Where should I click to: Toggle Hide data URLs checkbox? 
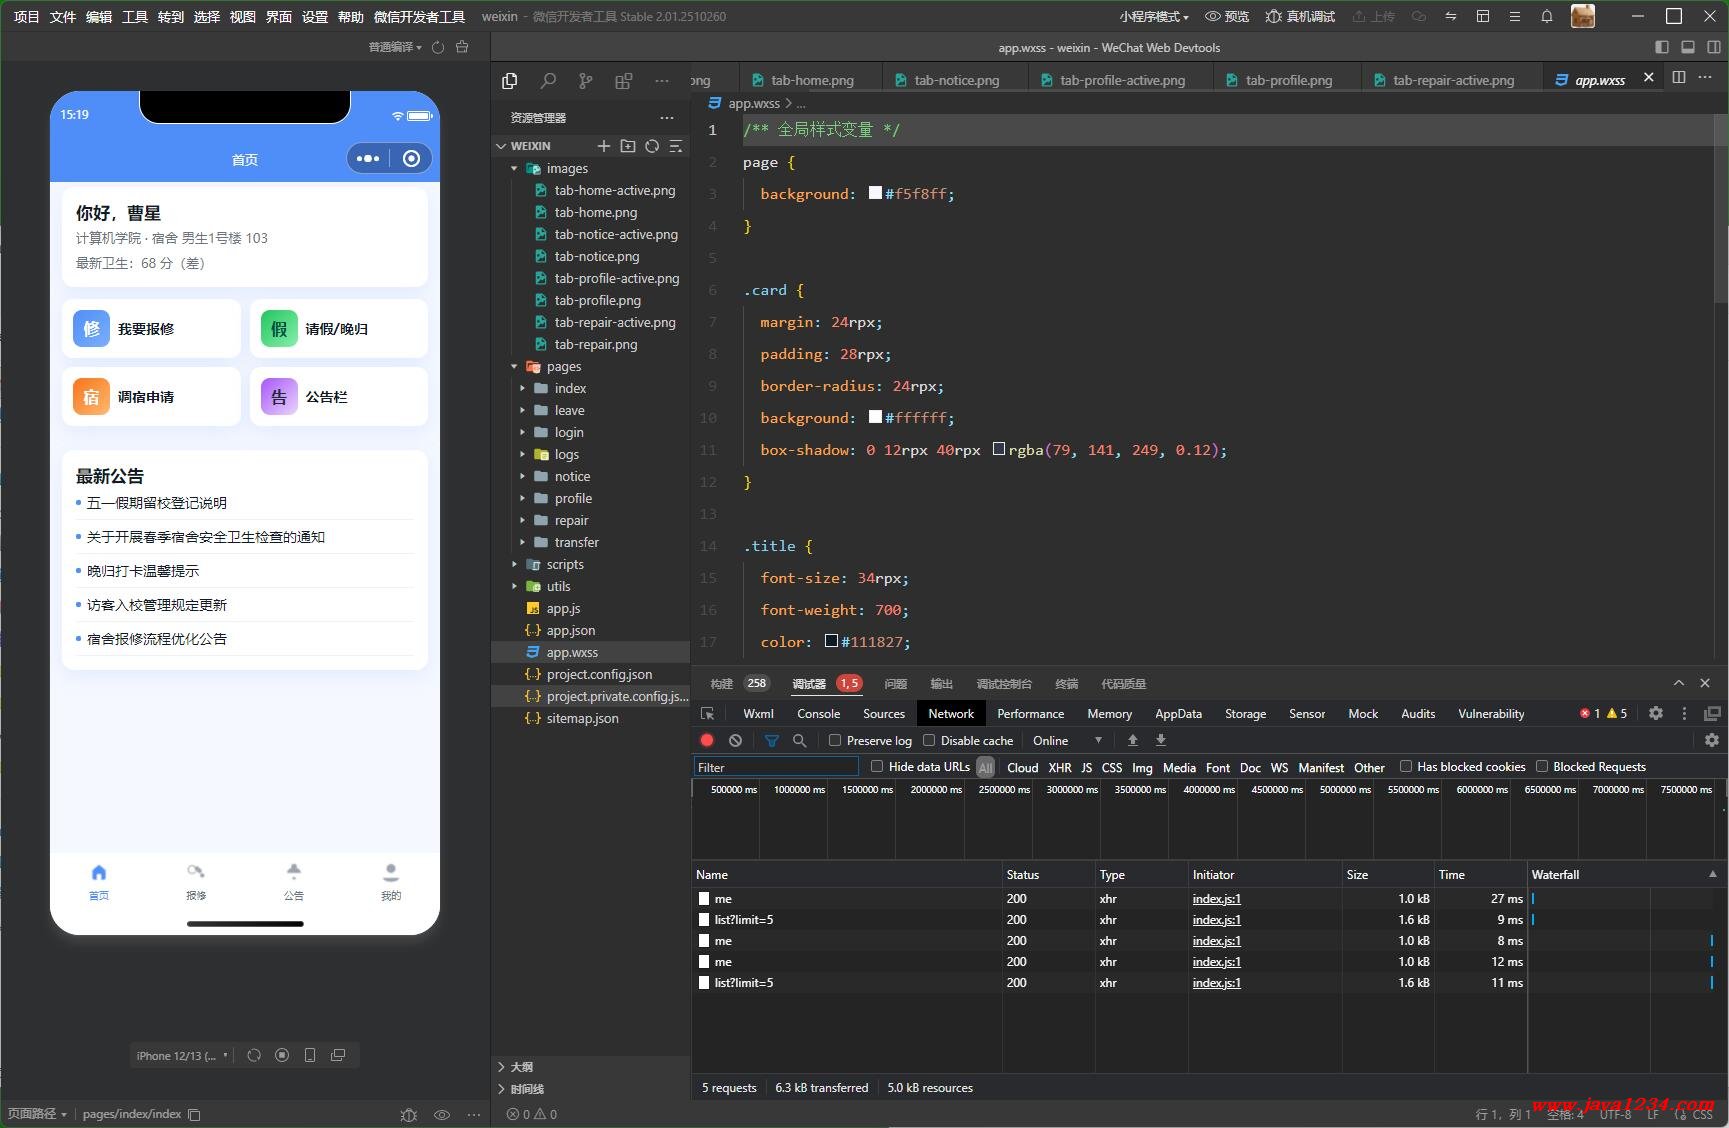coord(877,767)
